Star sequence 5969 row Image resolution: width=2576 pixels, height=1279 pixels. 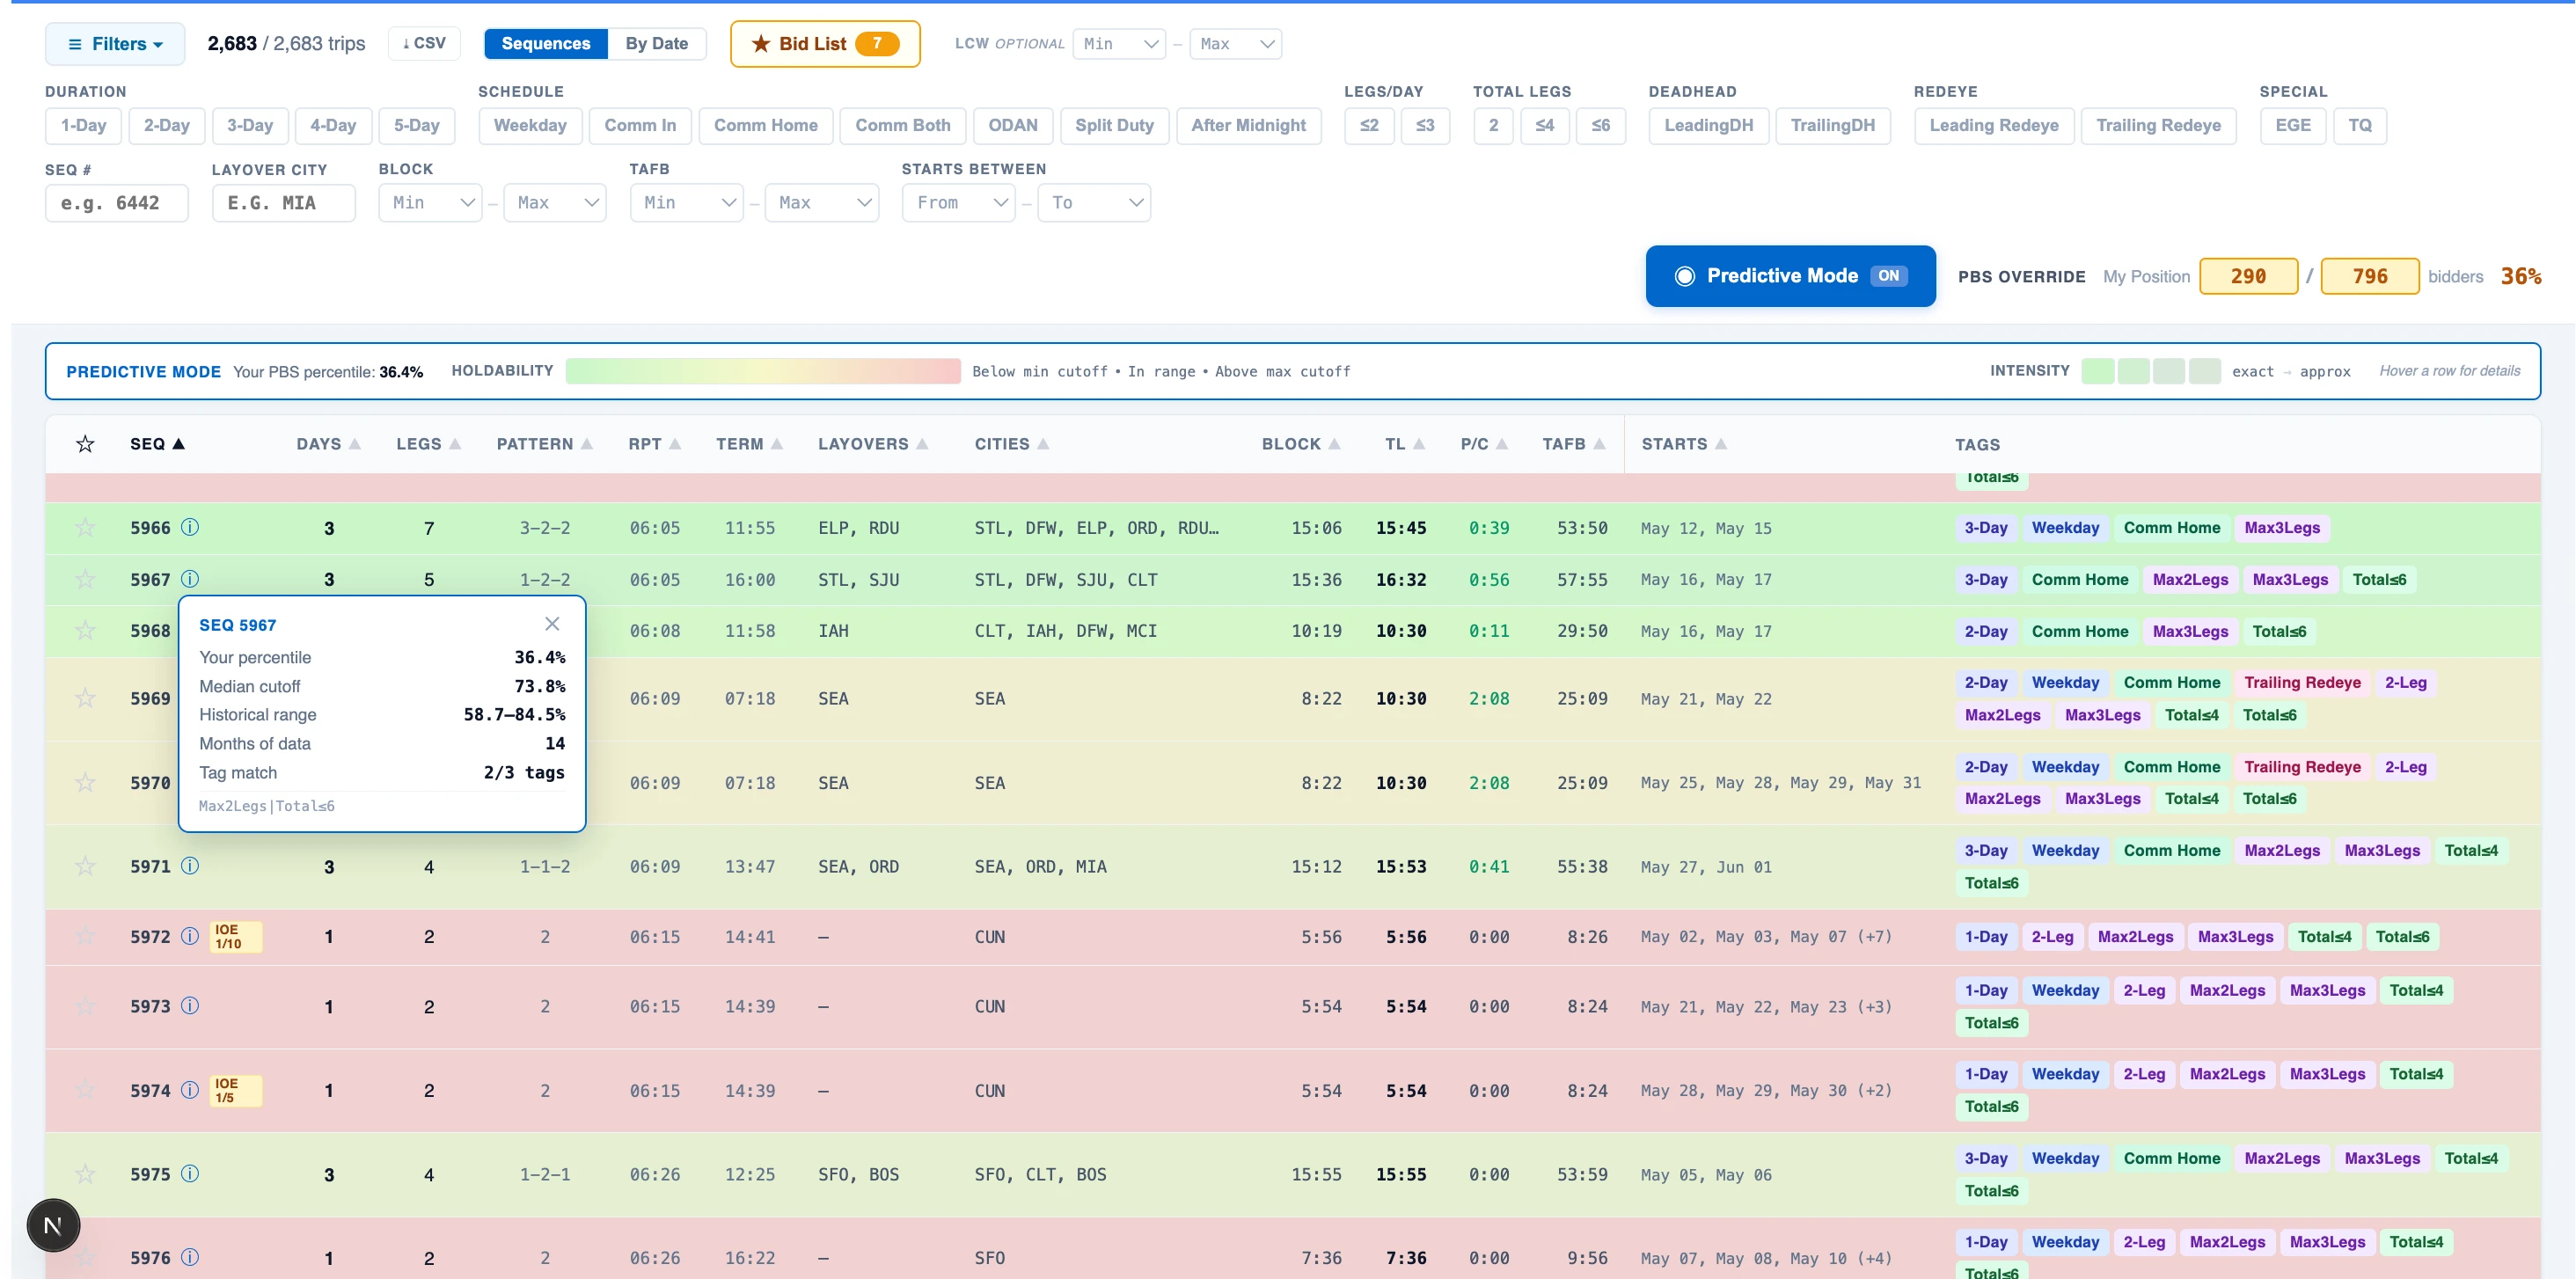click(85, 698)
